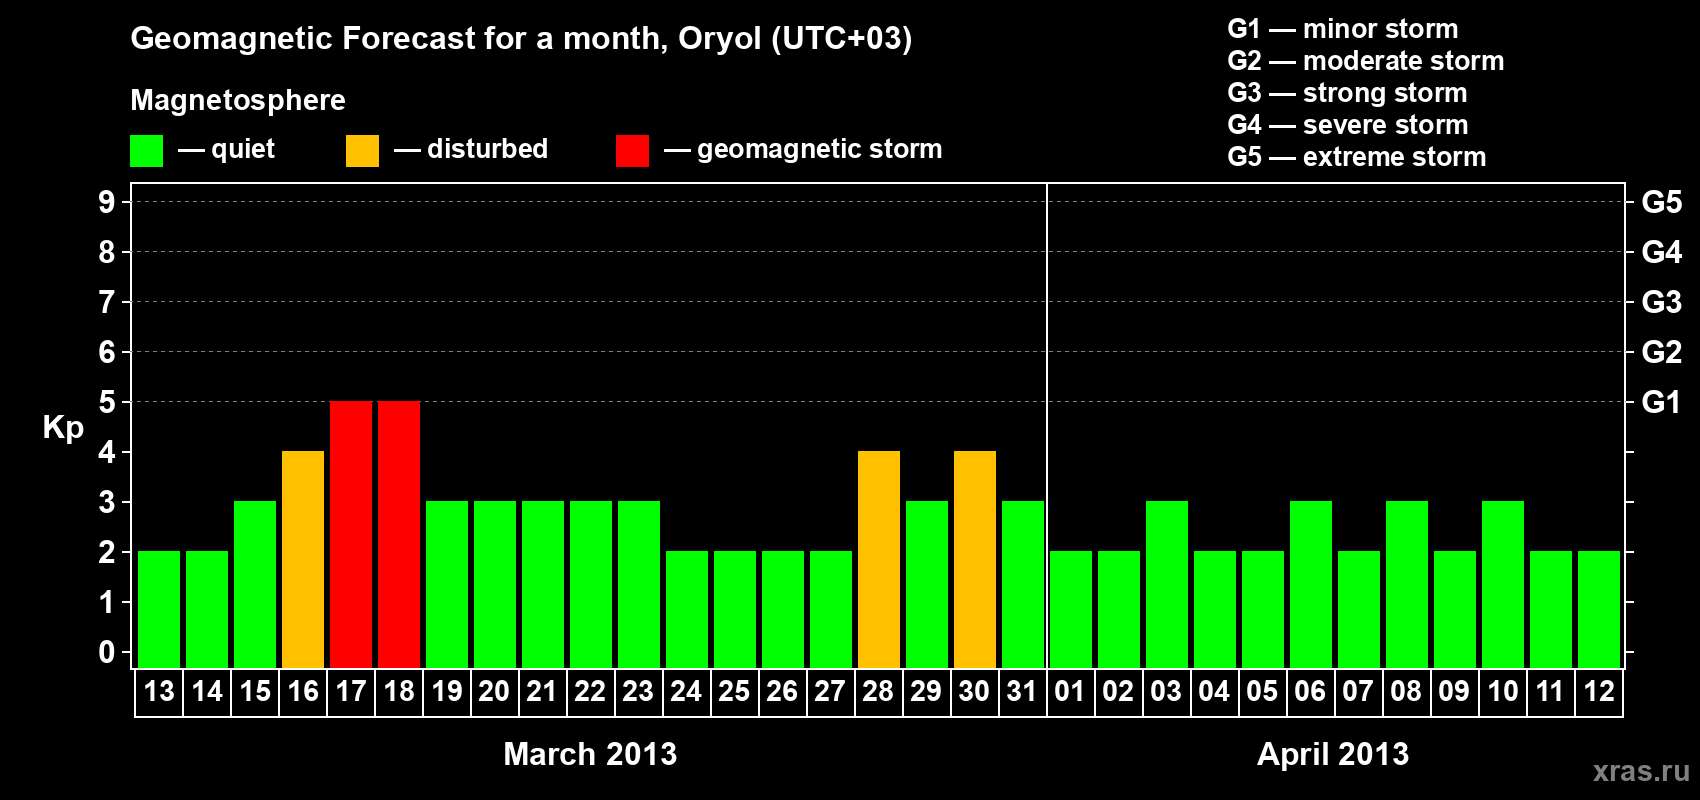Click the 'April 2013' month label
Screen dimensions: 1700x800
click(1333, 754)
